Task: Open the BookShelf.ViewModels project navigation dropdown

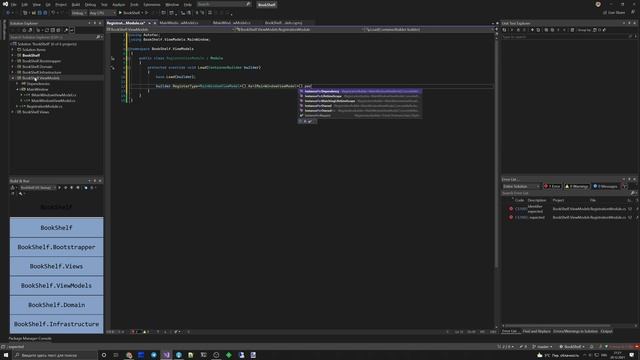Action: coord(171,29)
